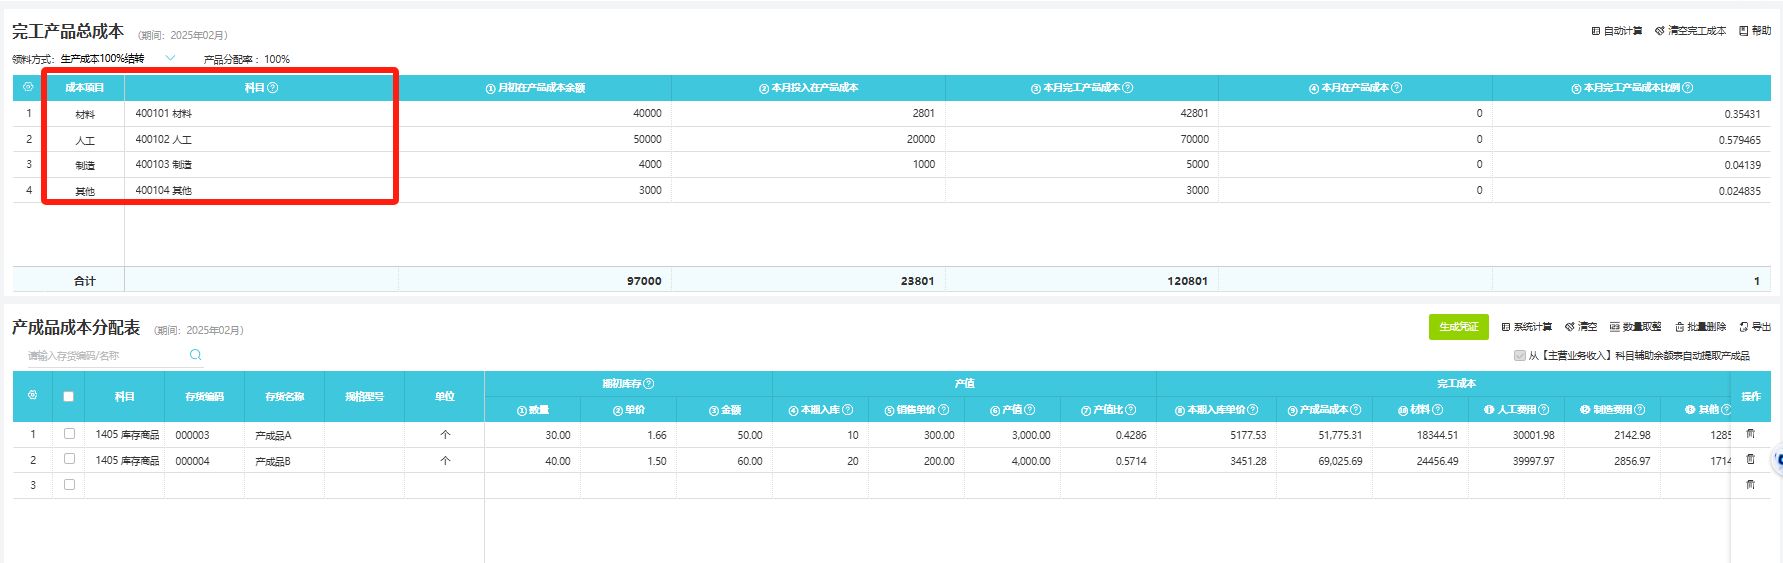This screenshot has width=1783, height=563.
Task: Click the 数量取整 button
Action: tap(1635, 327)
